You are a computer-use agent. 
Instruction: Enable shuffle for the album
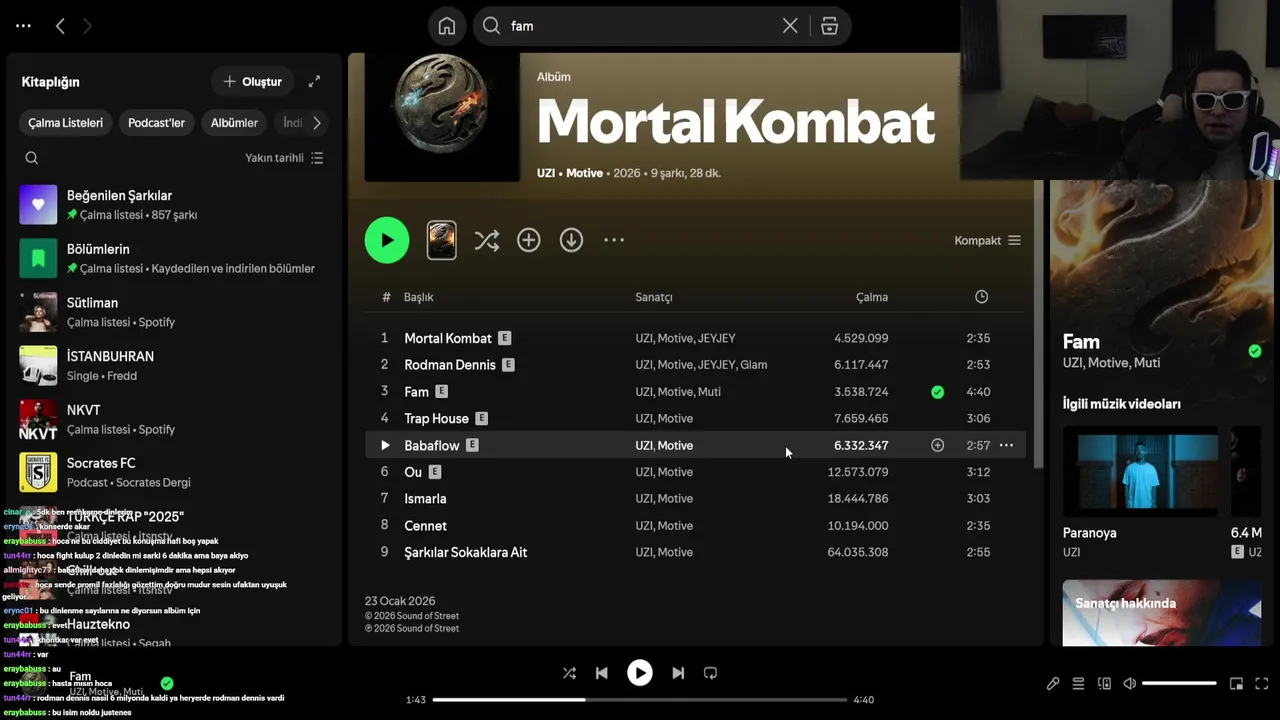pyautogui.click(x=487, y=240)
